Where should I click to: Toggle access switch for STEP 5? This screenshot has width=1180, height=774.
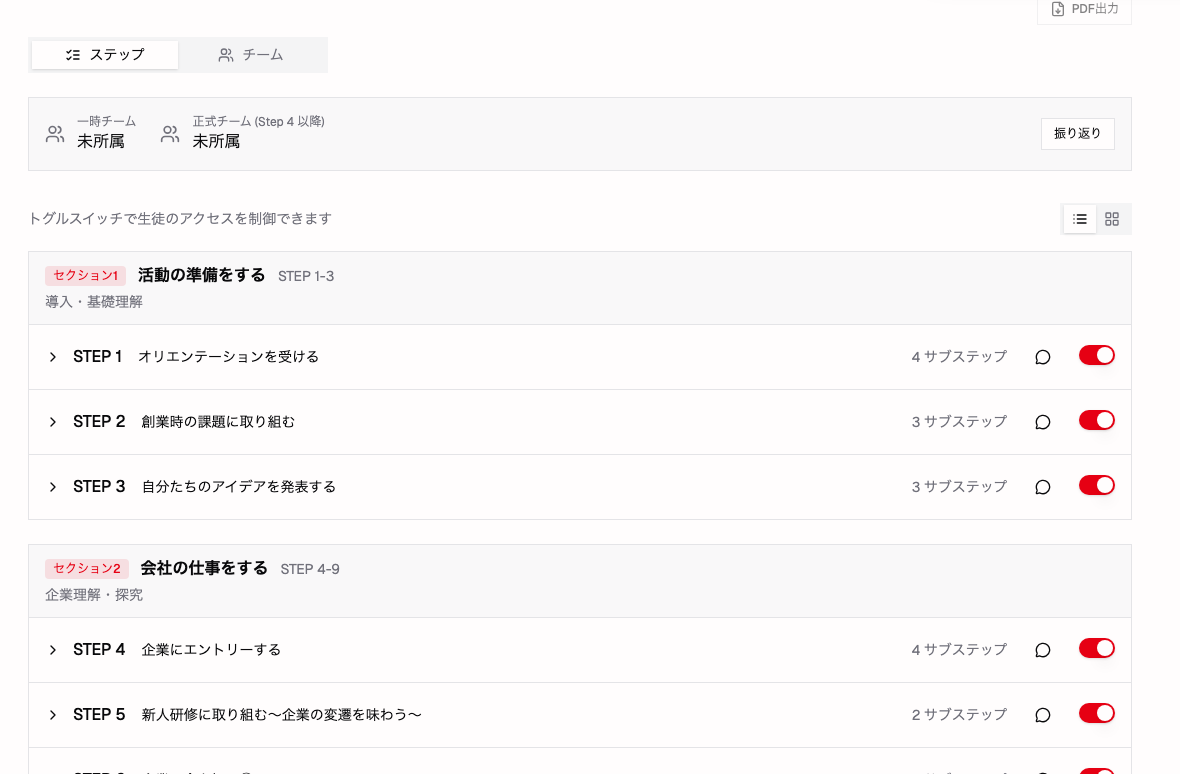[x=1096, y=713]
